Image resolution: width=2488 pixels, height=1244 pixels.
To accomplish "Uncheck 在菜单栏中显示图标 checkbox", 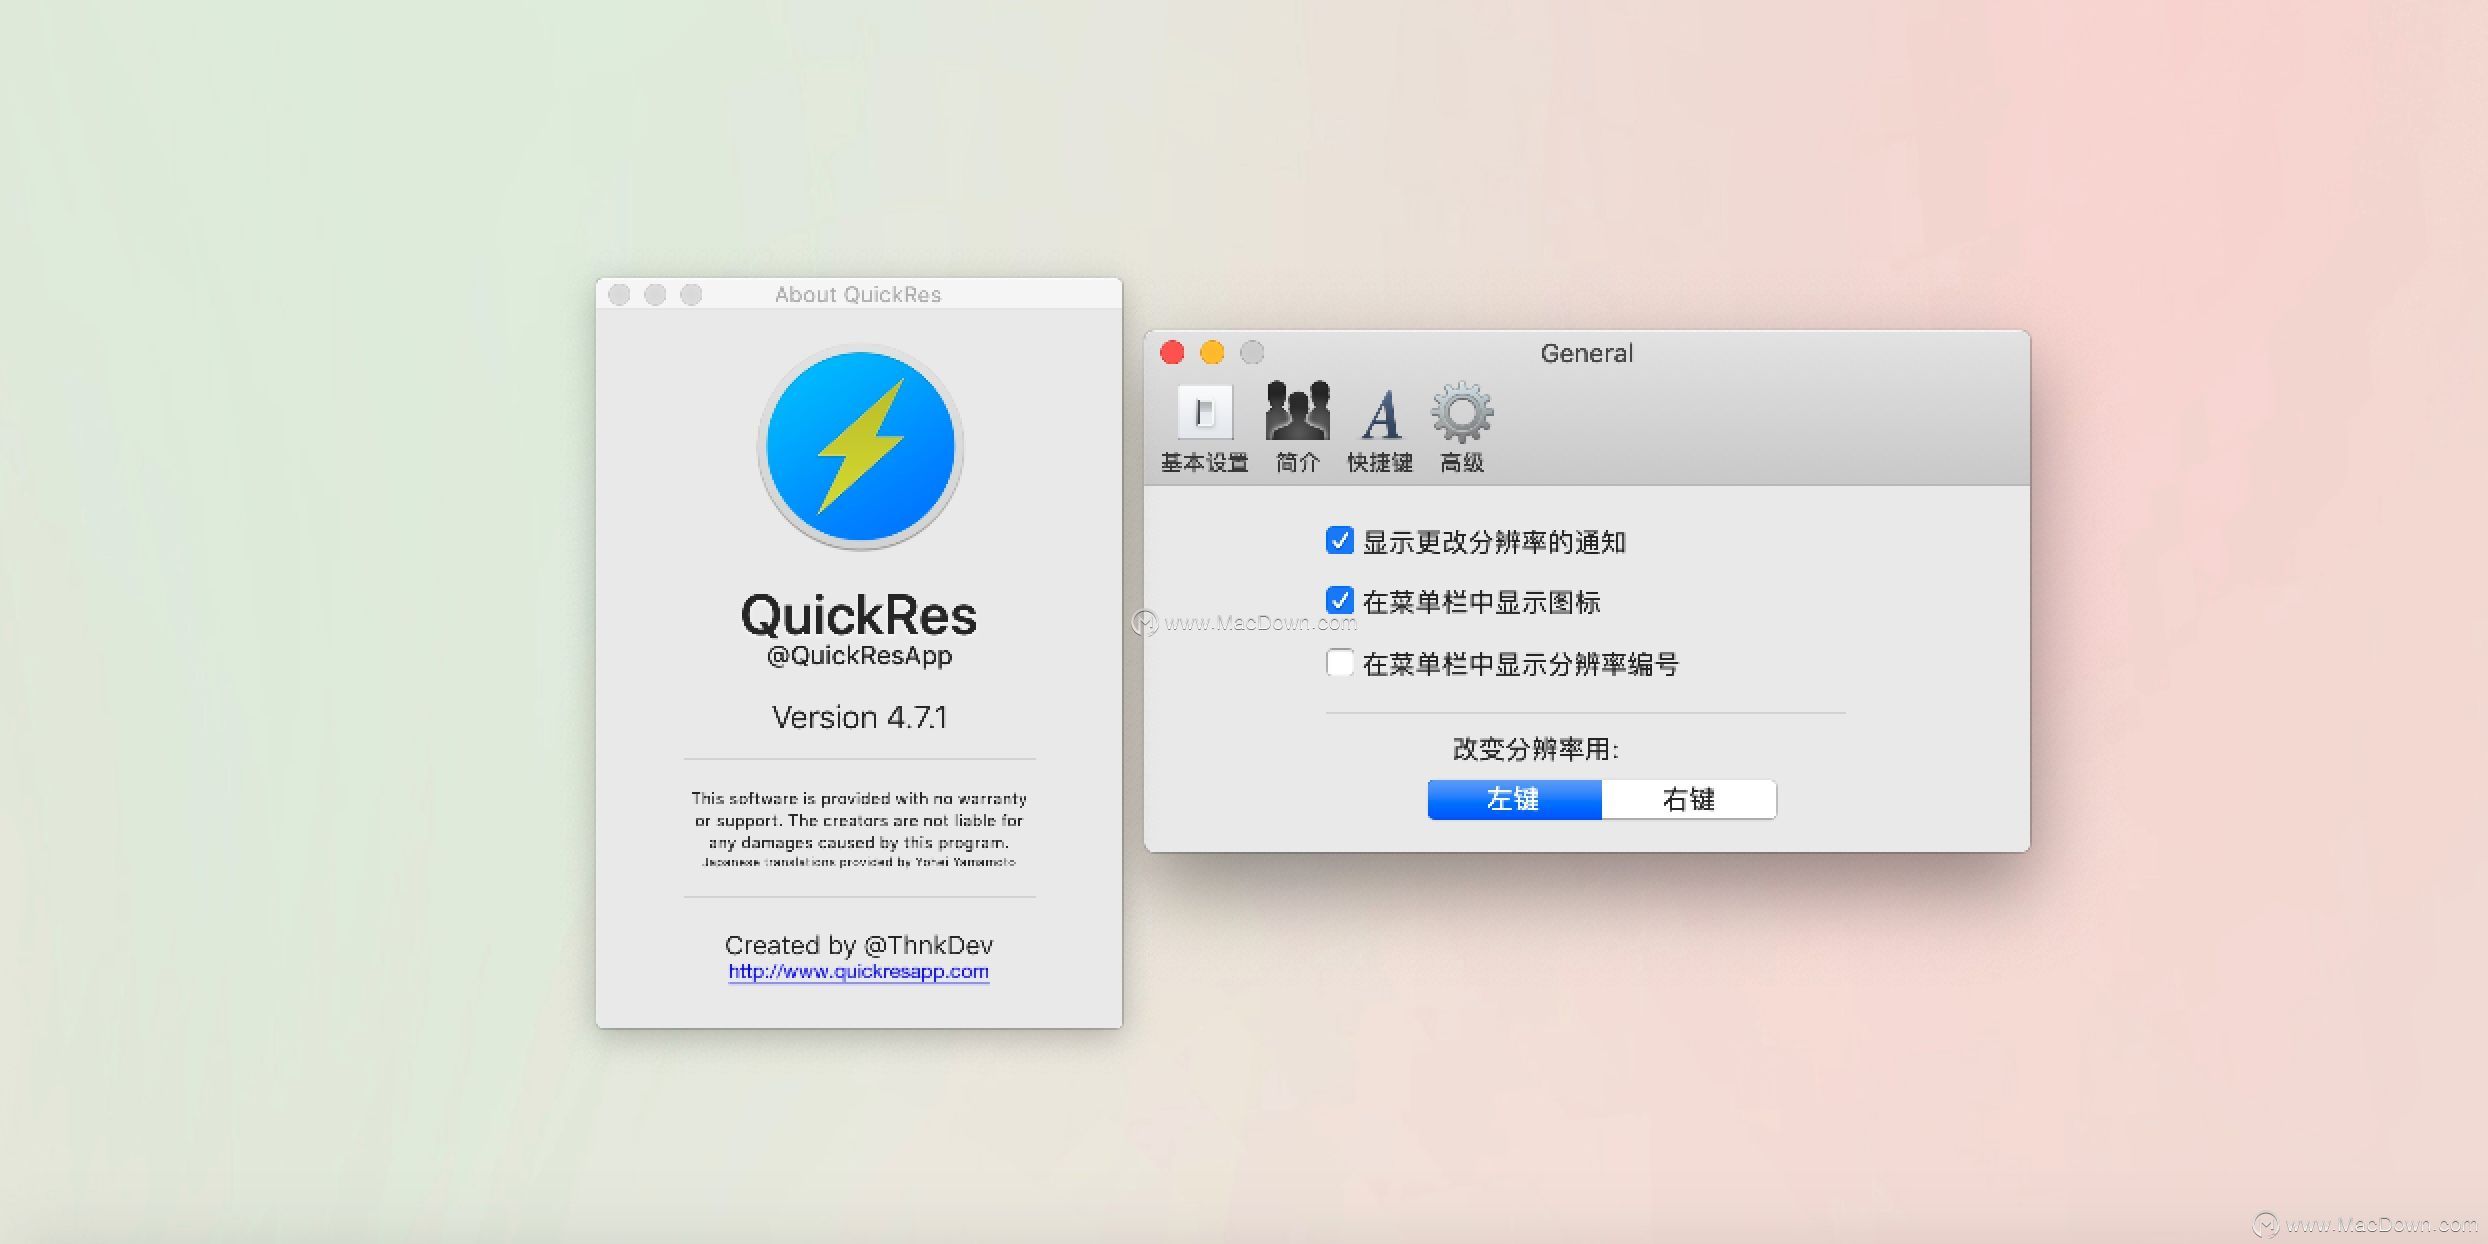I will [x=1340, y=601].
